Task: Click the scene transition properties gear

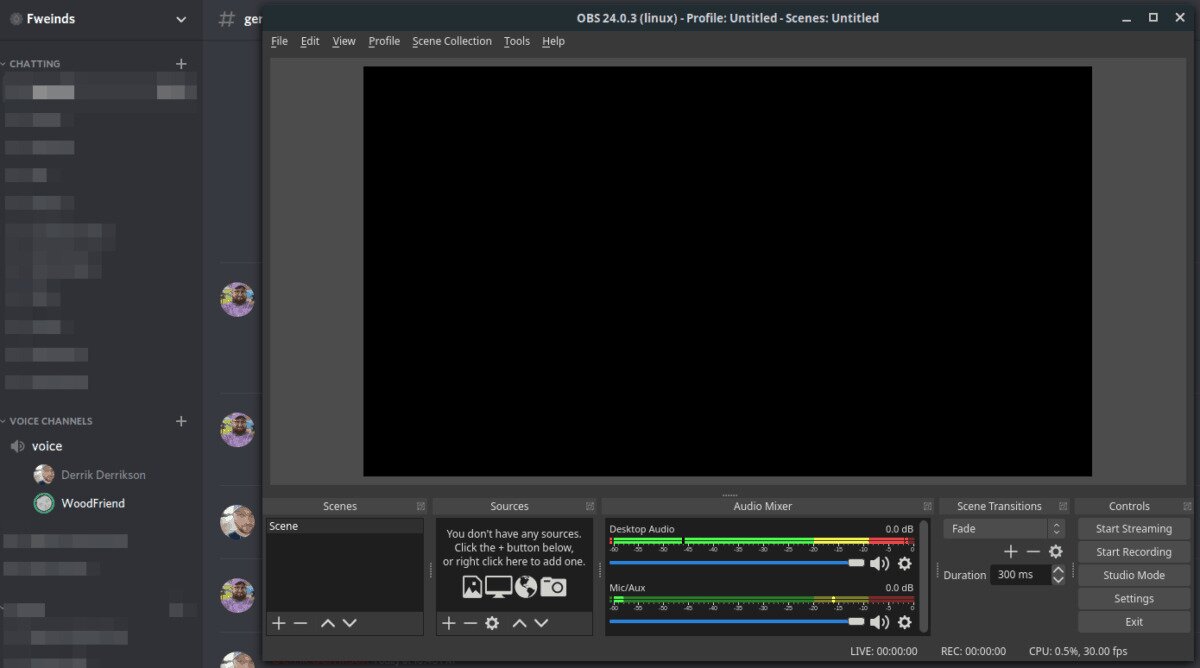Action: (x=1055, y=552)
